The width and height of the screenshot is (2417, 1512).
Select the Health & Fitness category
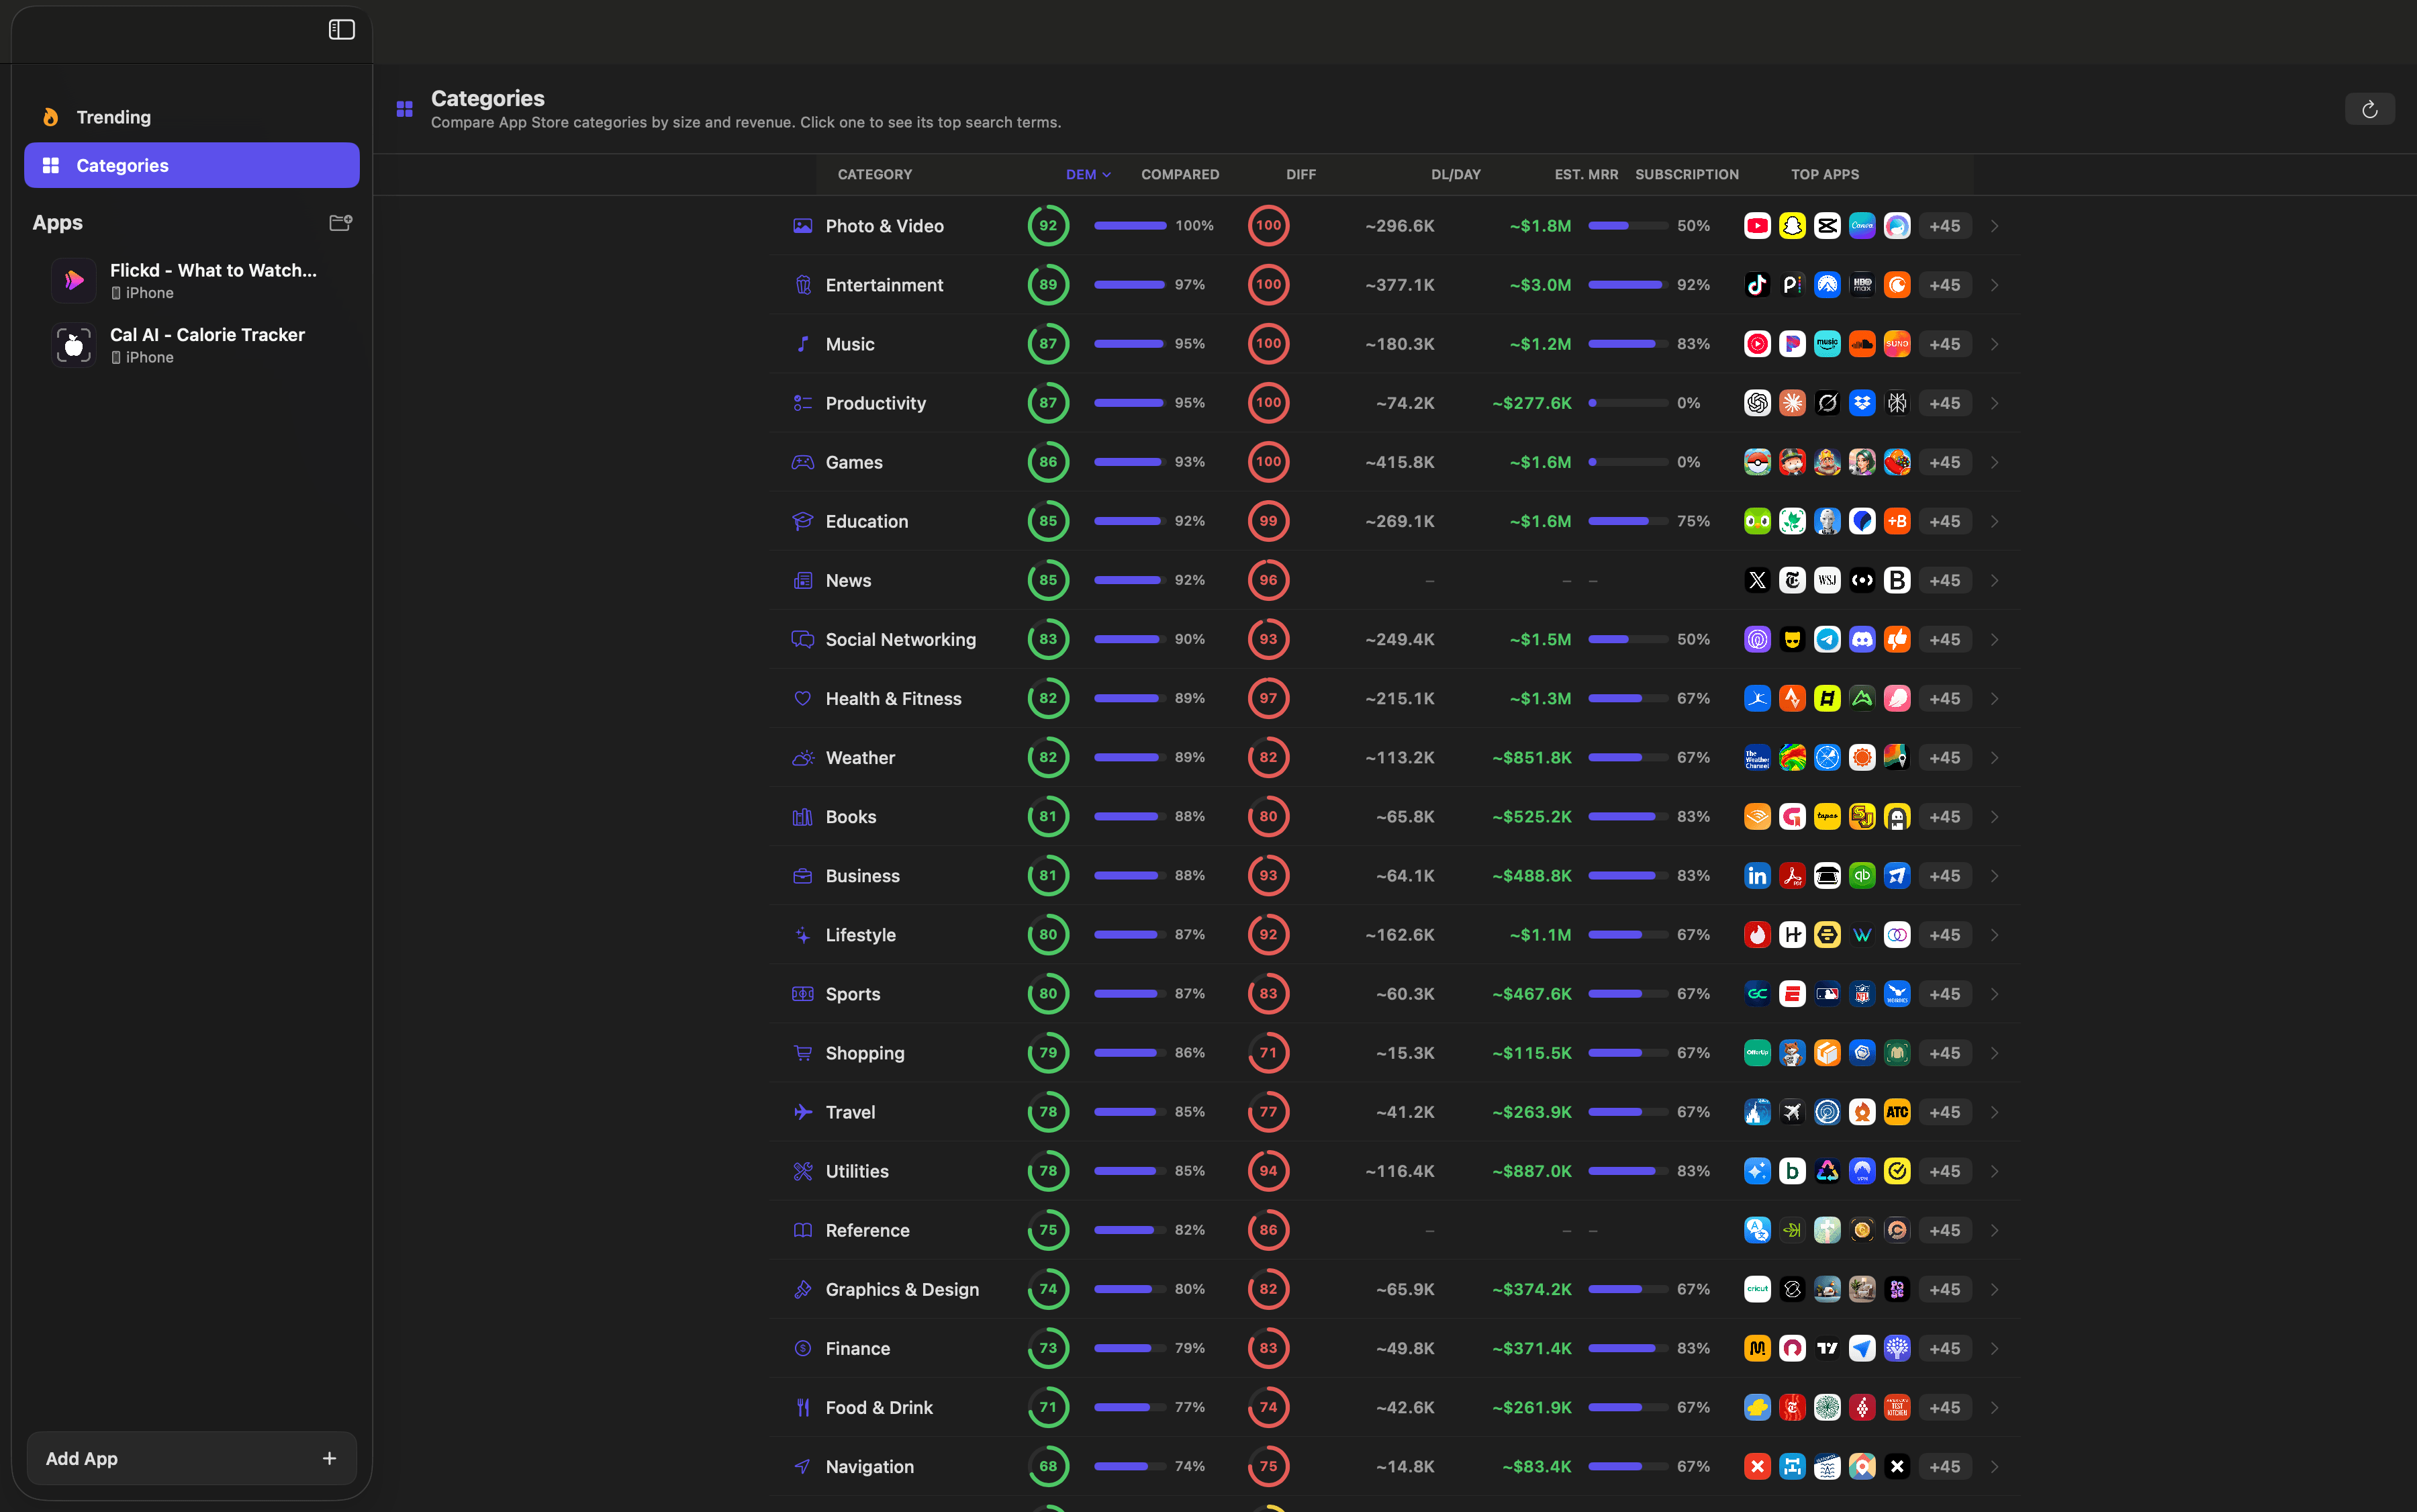1394,698
